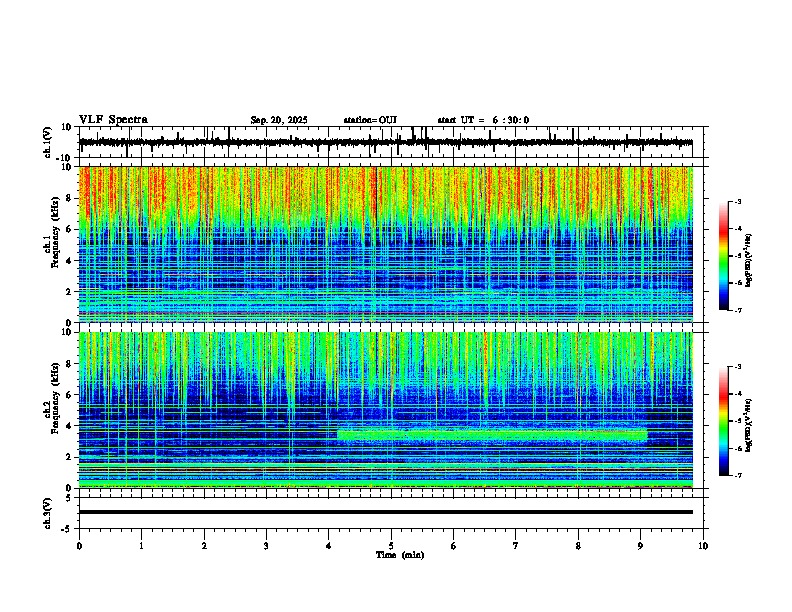The height and width of the screenshot is (612, 792).
Task: Click the 'station=OUI' header label
Action: [370, 120]
